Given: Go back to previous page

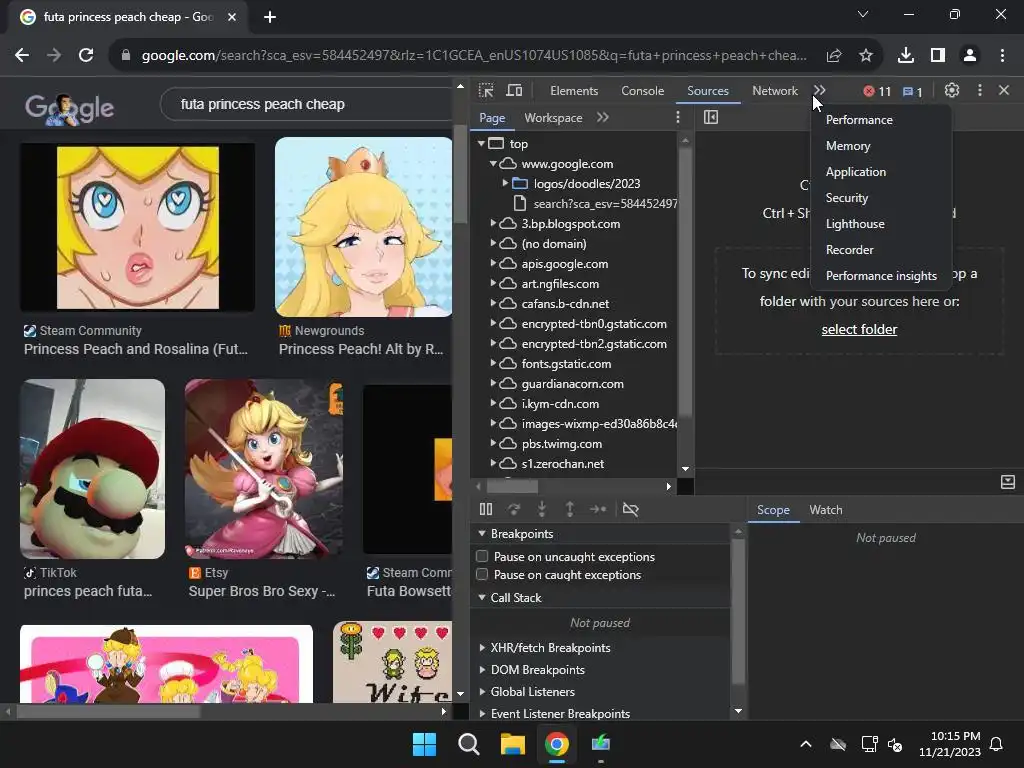Looking at the screenshot, I should (22, 56).
